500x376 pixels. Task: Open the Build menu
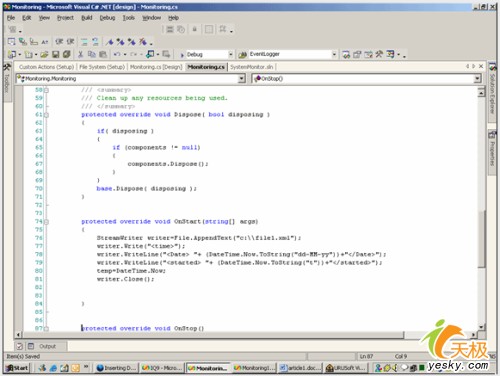click(87, 18)
